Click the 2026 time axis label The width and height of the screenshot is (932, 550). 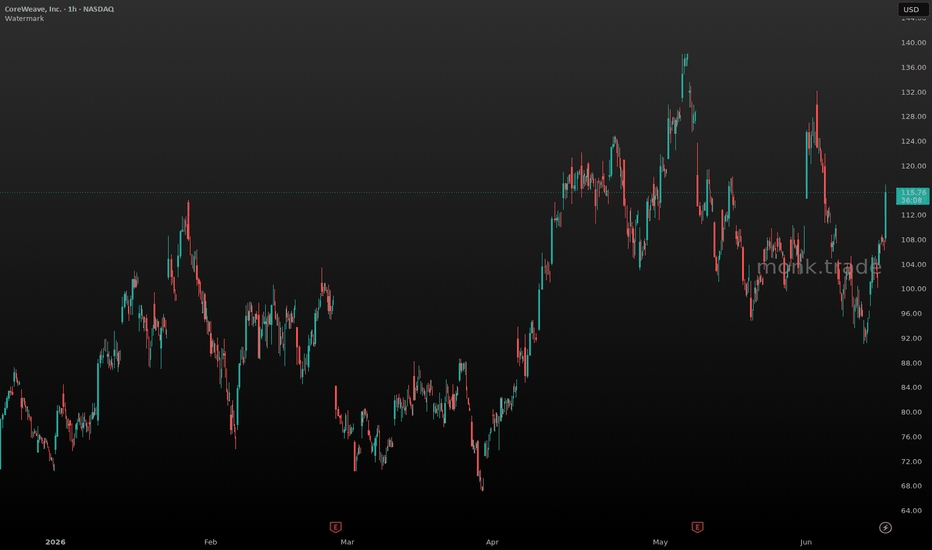[55, 542]
